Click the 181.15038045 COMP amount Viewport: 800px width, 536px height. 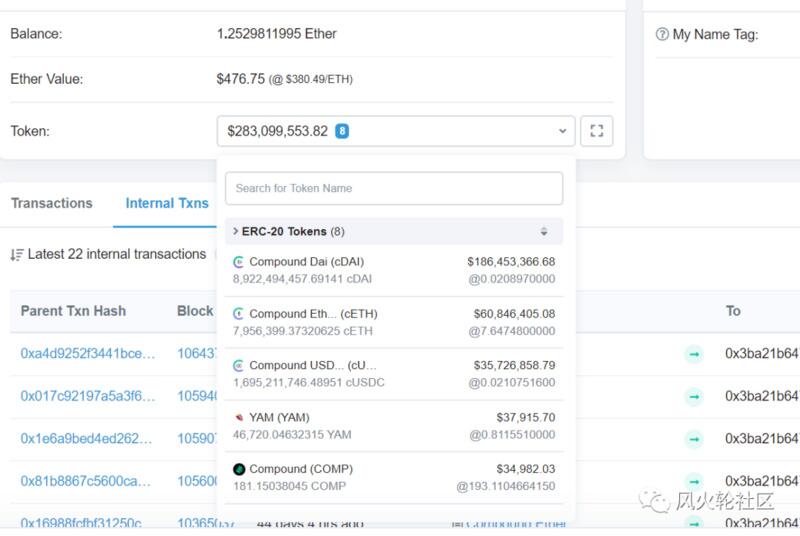[289, 487]
